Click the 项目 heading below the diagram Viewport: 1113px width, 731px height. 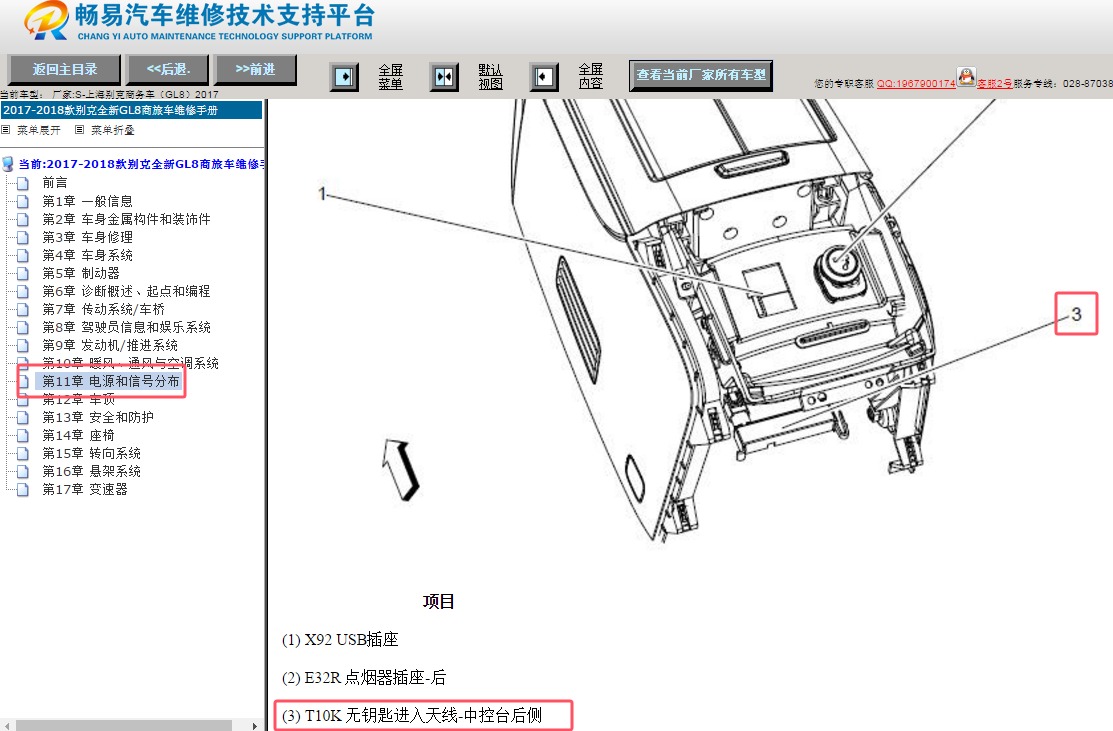click(438, 602)
